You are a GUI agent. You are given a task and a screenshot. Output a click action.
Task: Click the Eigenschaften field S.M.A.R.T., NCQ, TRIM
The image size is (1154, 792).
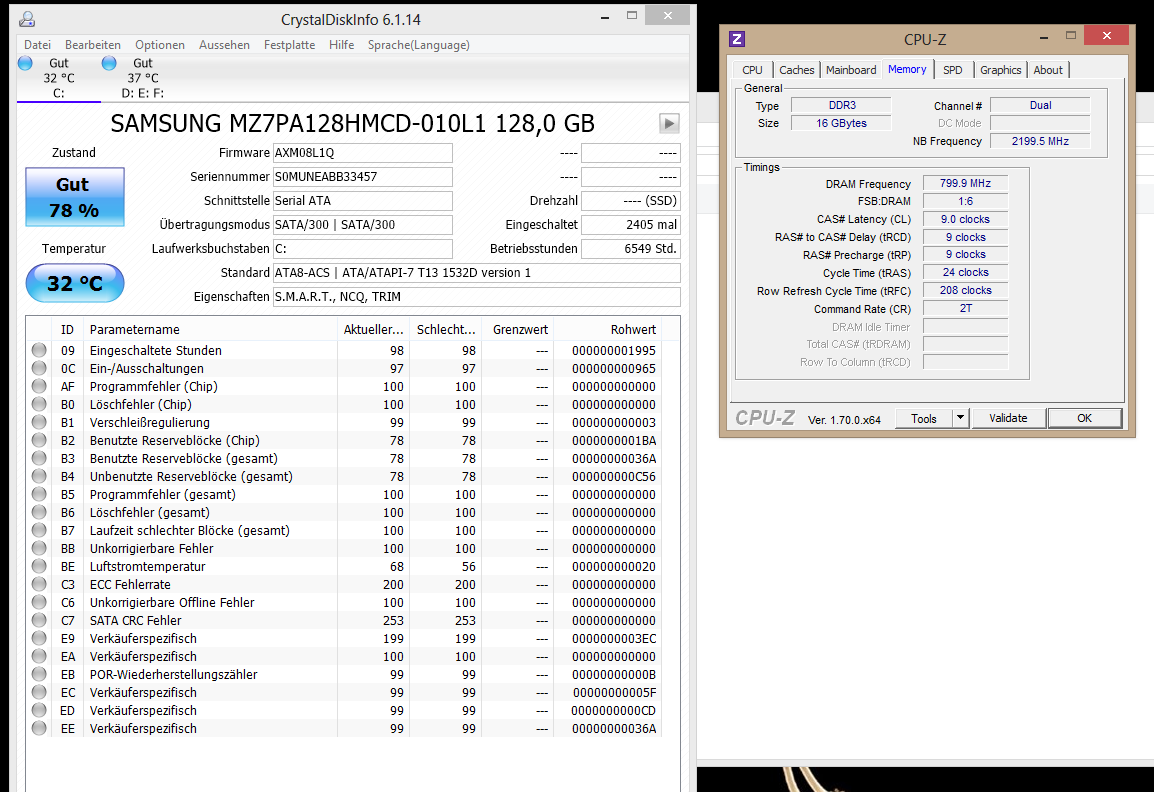click(476, 297)
